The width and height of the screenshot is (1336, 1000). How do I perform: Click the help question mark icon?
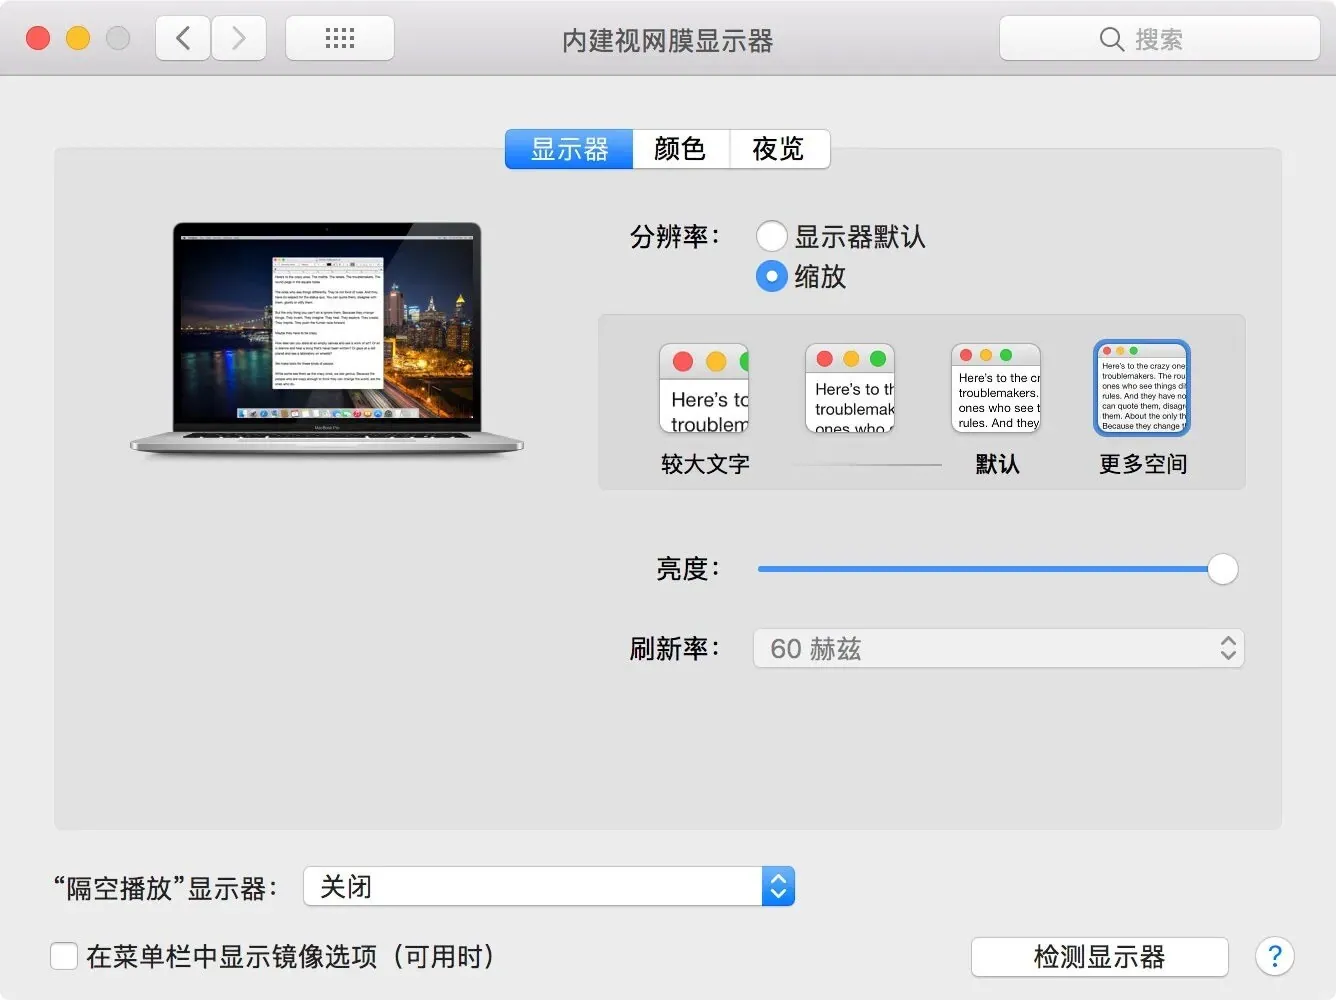pos(1275,957)
